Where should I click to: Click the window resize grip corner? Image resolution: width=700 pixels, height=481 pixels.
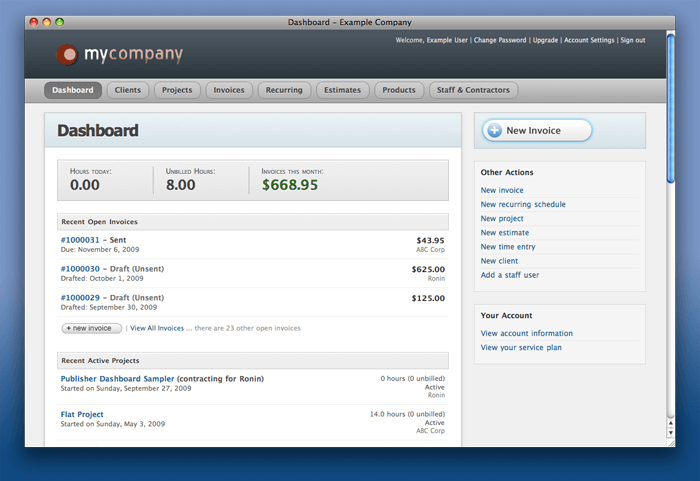[x=671, y=443]
